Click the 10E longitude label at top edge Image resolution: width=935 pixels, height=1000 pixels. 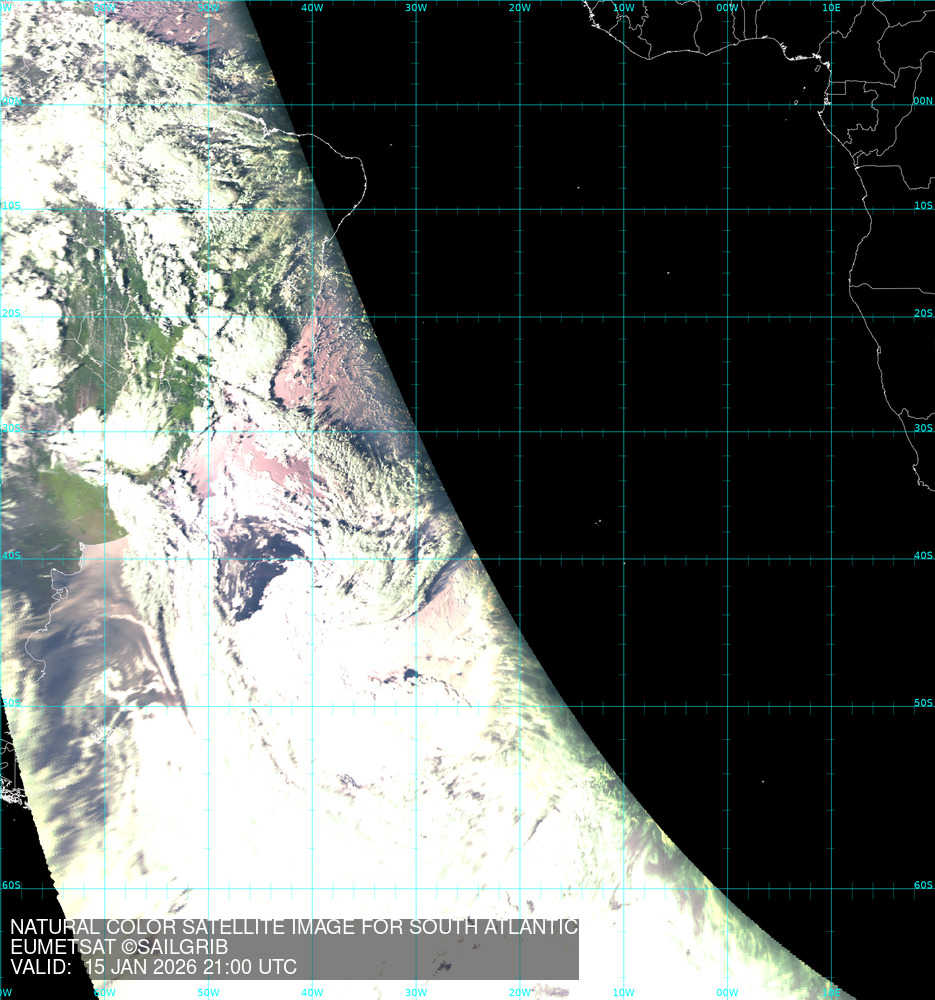tap(830, 8)
